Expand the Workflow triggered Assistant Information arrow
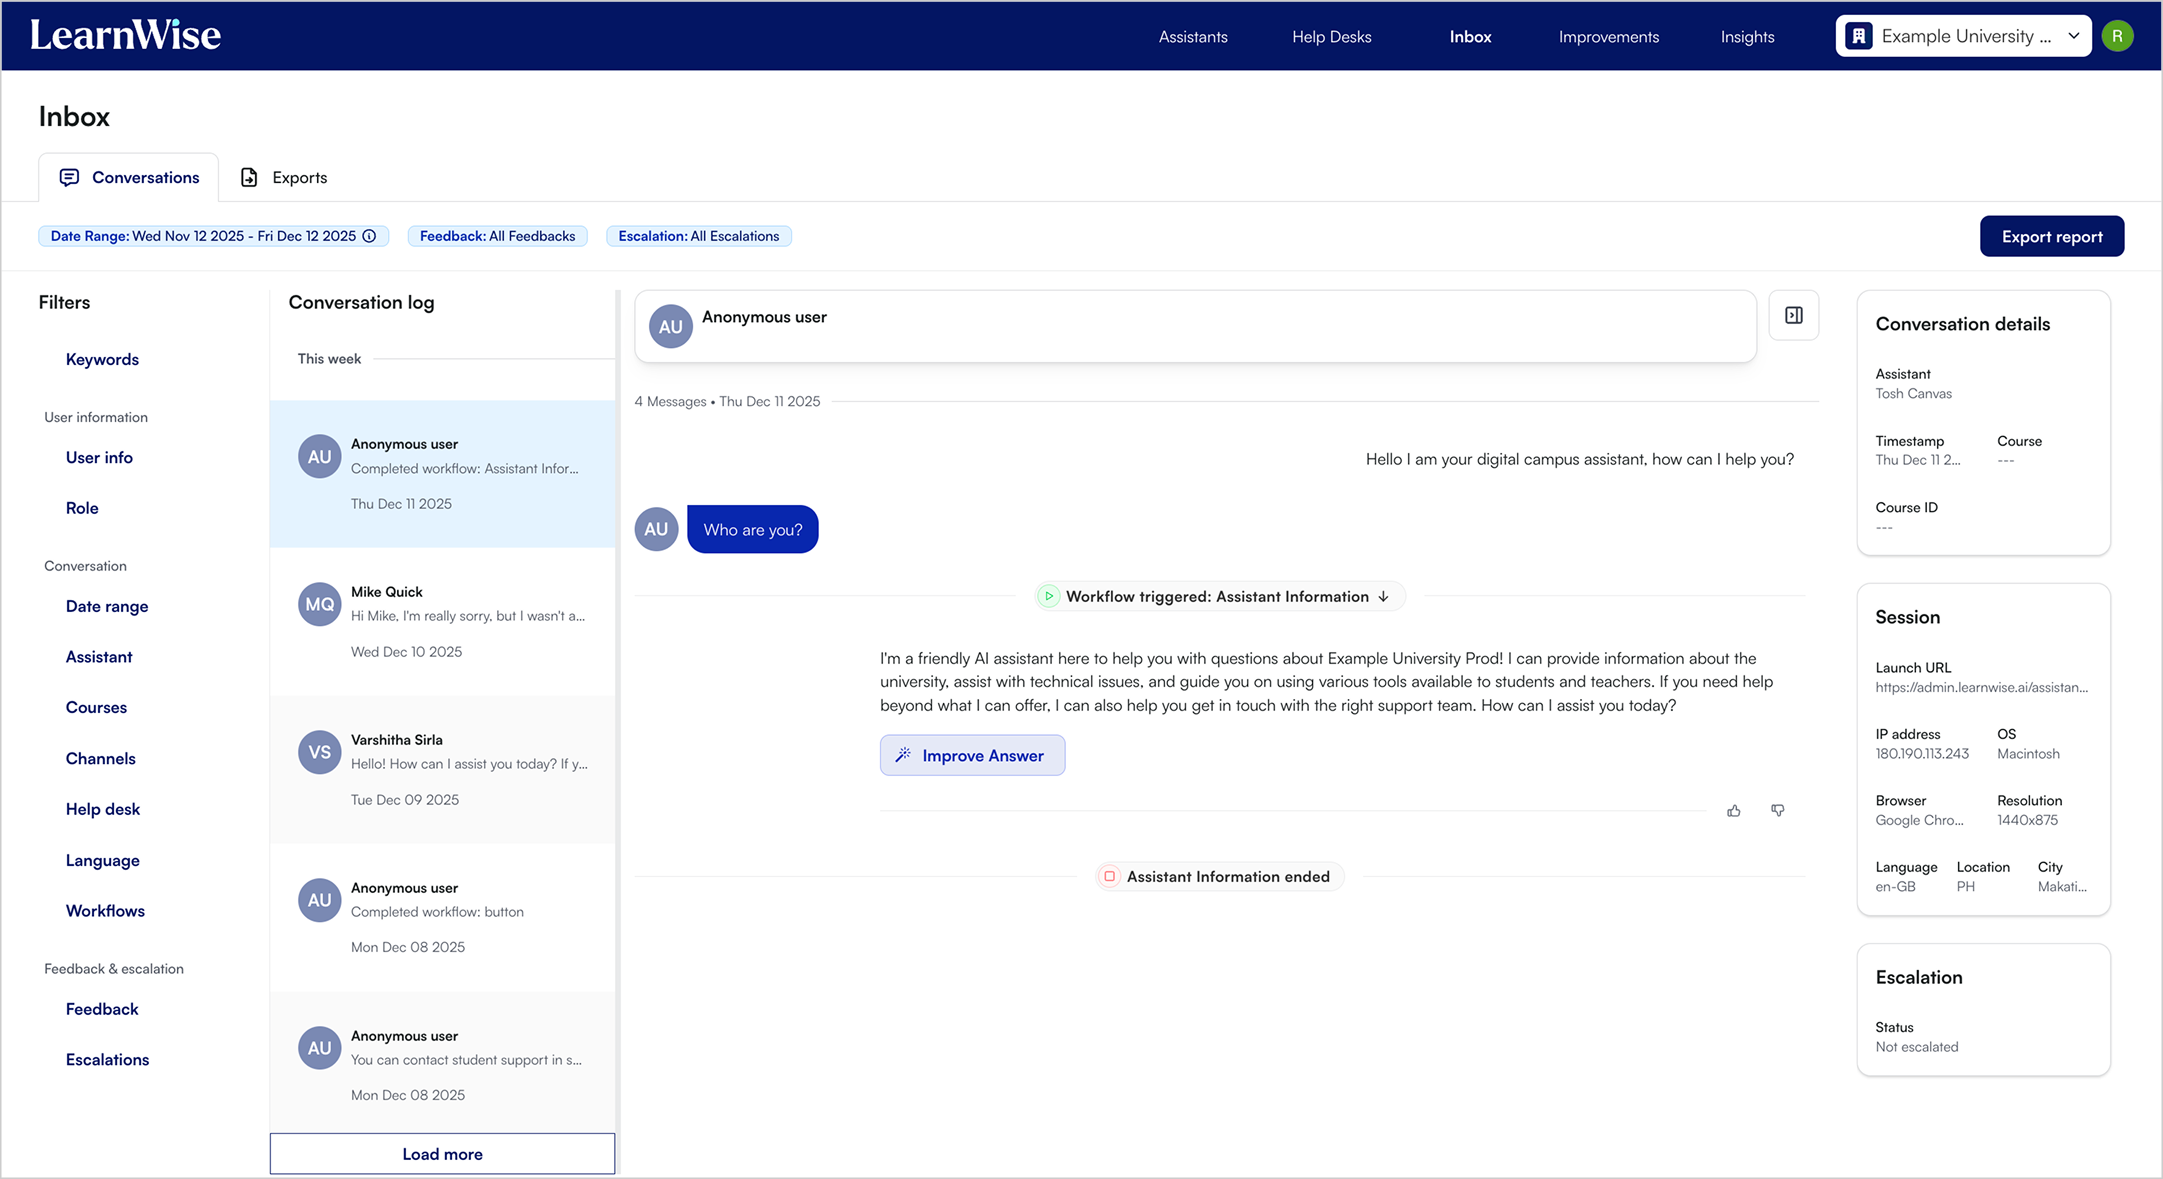The width and height of the screenshot is (2163, 1179). click(x=1384, y=597)
